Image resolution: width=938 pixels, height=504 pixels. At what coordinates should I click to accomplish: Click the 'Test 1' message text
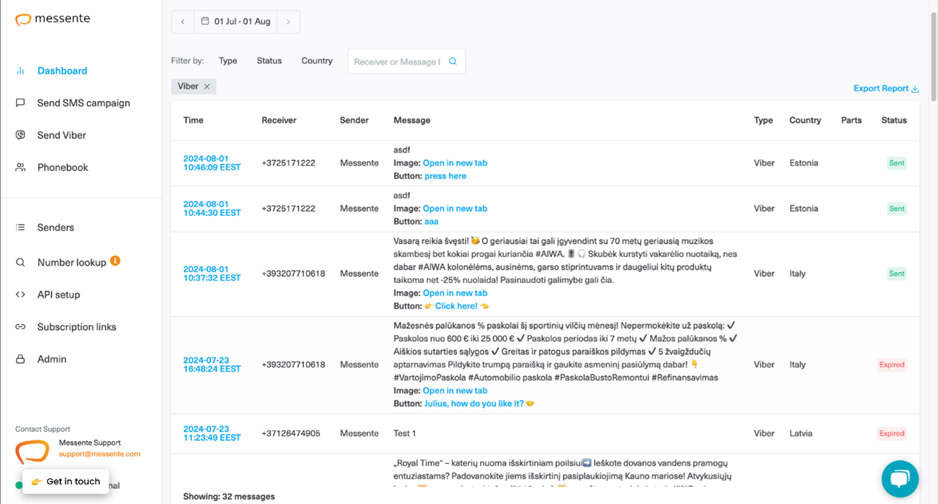(404, 433)
